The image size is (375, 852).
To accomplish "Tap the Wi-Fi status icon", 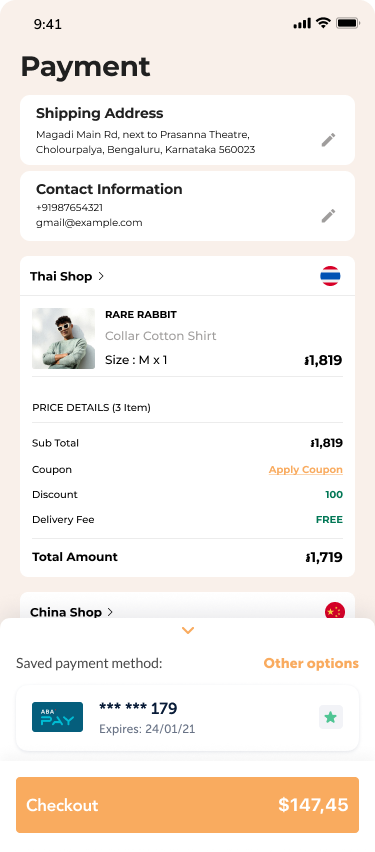I will (323, 23).
